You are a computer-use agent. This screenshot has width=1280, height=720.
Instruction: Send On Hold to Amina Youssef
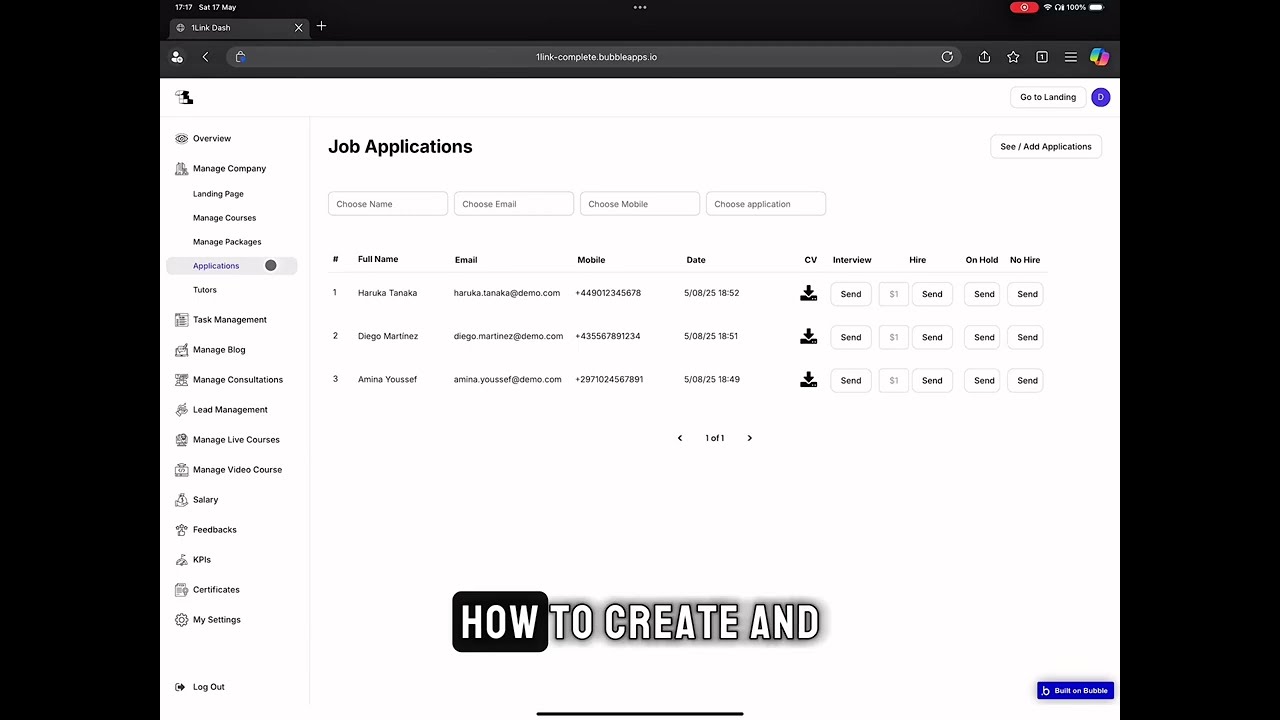tap(984, 380)
